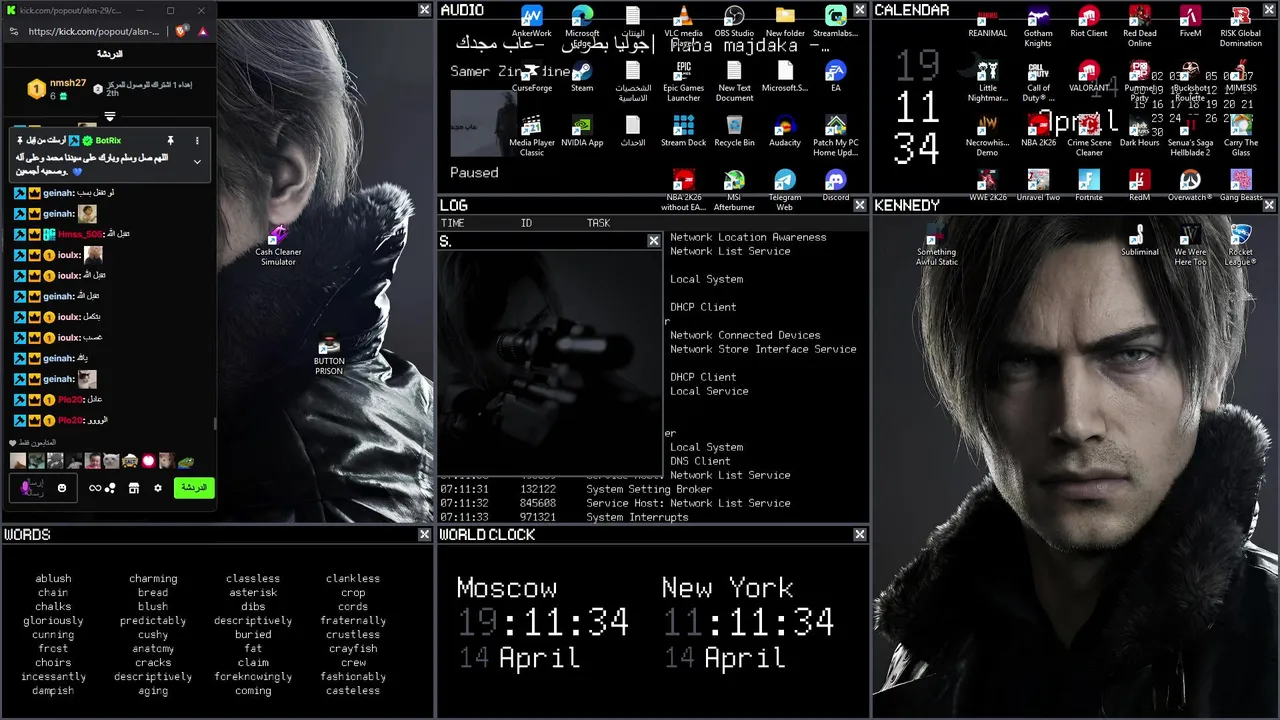
Task: Open the MSI Afterburner shortcut
Action: pyautogui.click(x=734, y=190)
